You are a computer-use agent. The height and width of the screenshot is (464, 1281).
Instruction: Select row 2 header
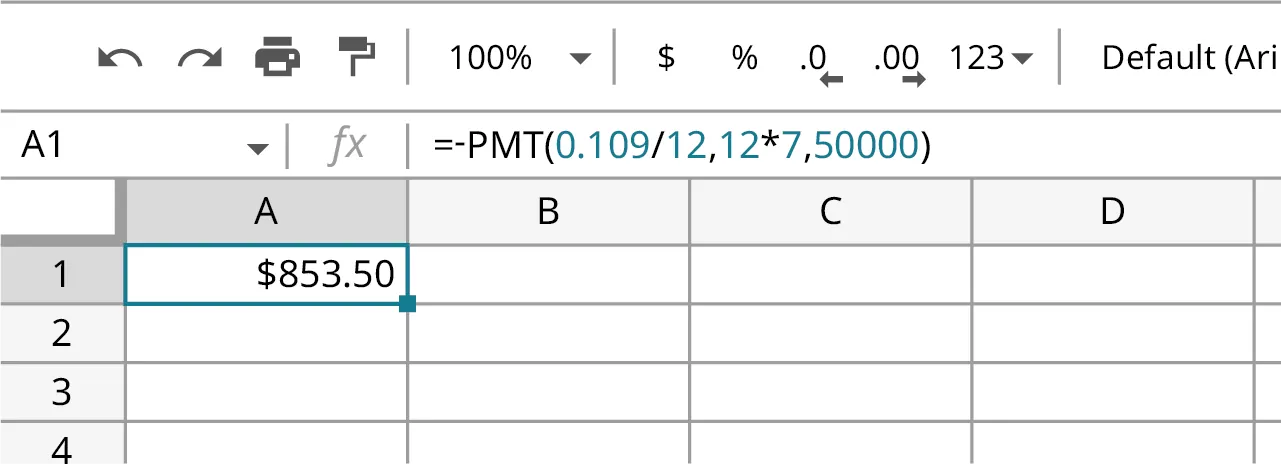(x=62, y=333)
